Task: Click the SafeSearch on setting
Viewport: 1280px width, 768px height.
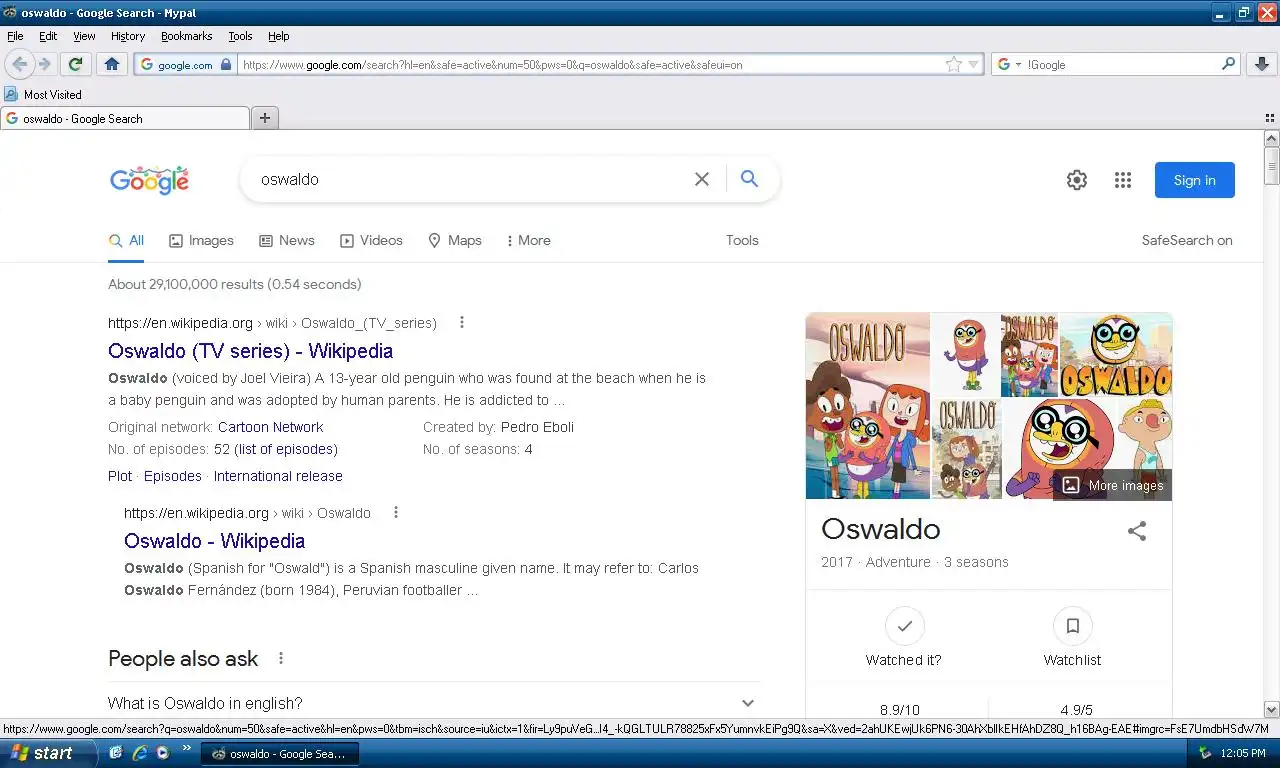Action: (1187, 240)
